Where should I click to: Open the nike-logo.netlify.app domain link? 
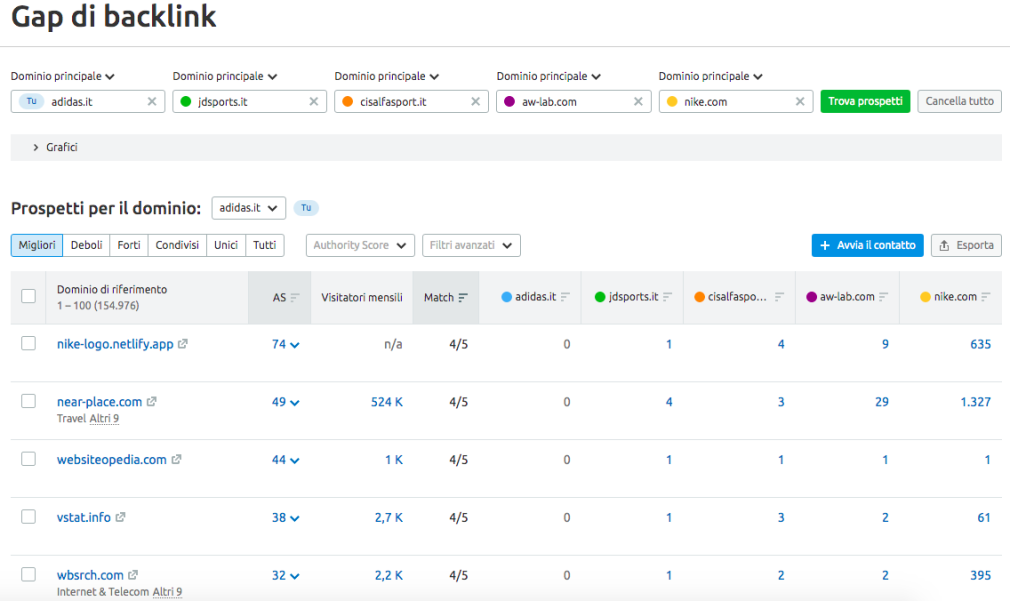coord(115,344)
